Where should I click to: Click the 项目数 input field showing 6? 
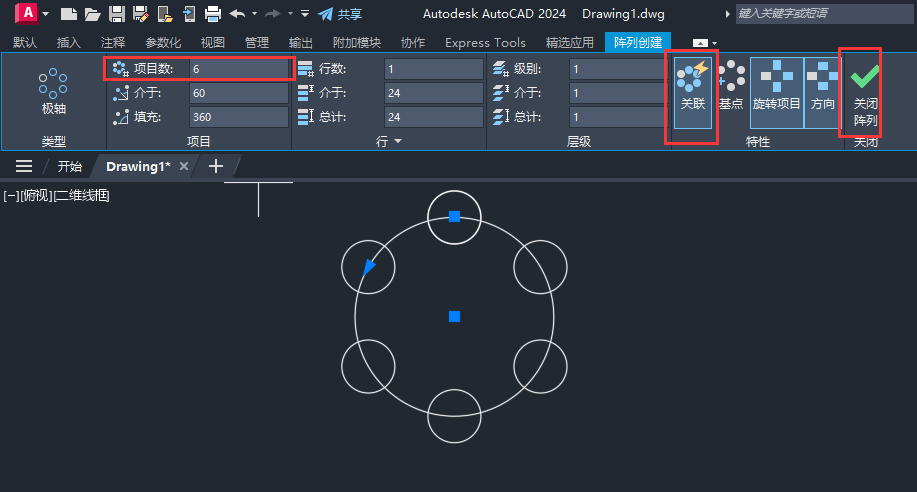[238, 69]
